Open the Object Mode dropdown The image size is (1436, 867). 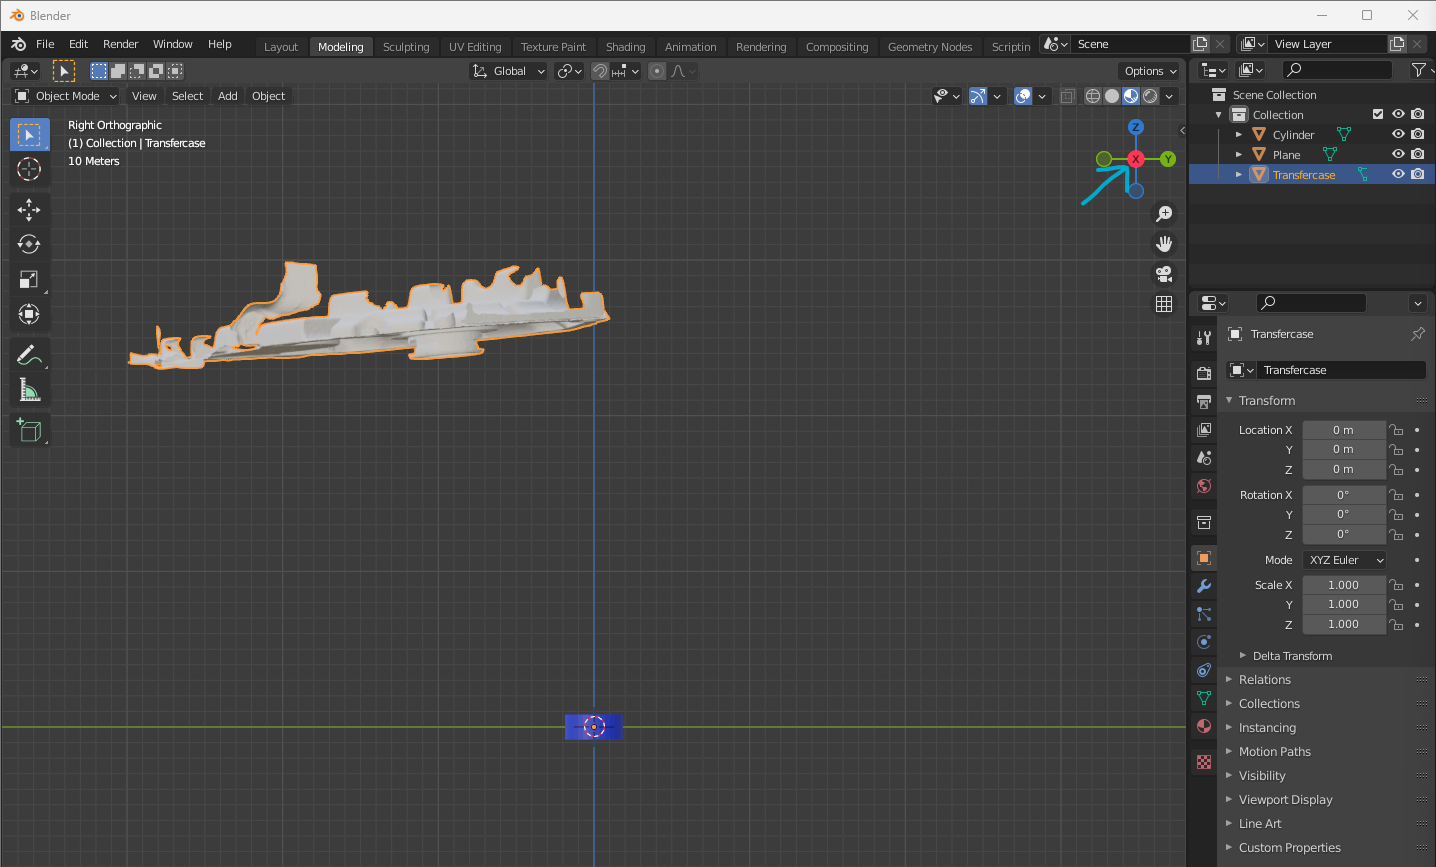[66, 96]
